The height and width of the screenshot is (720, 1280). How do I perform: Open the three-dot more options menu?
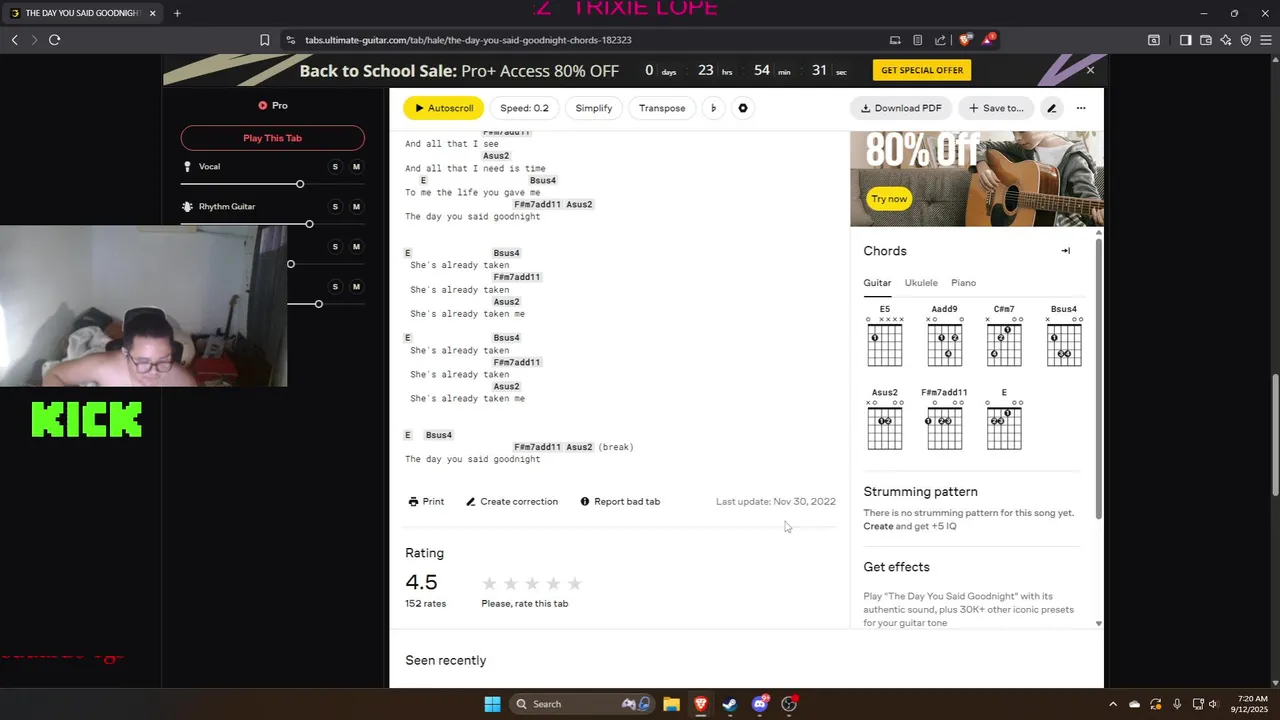click(x=1081, y=108)
